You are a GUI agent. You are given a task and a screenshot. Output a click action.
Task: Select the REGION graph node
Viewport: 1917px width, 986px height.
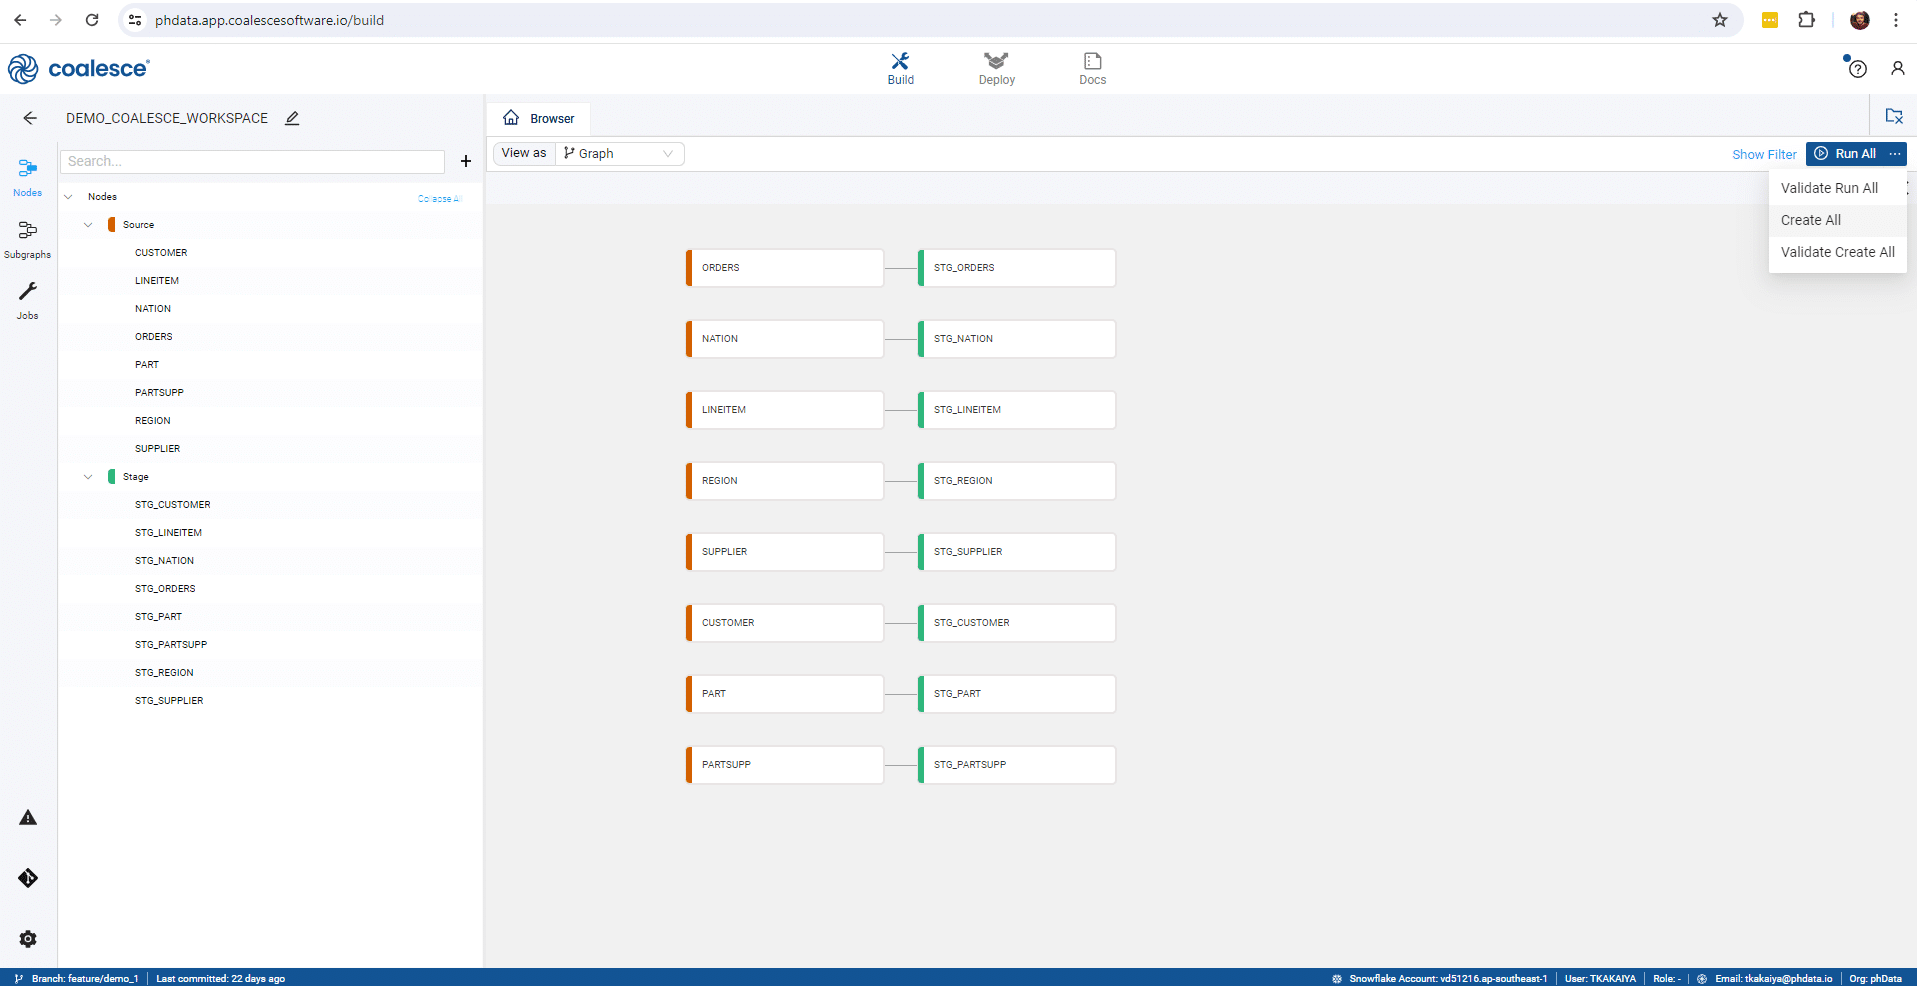click(x=785, y=481)
